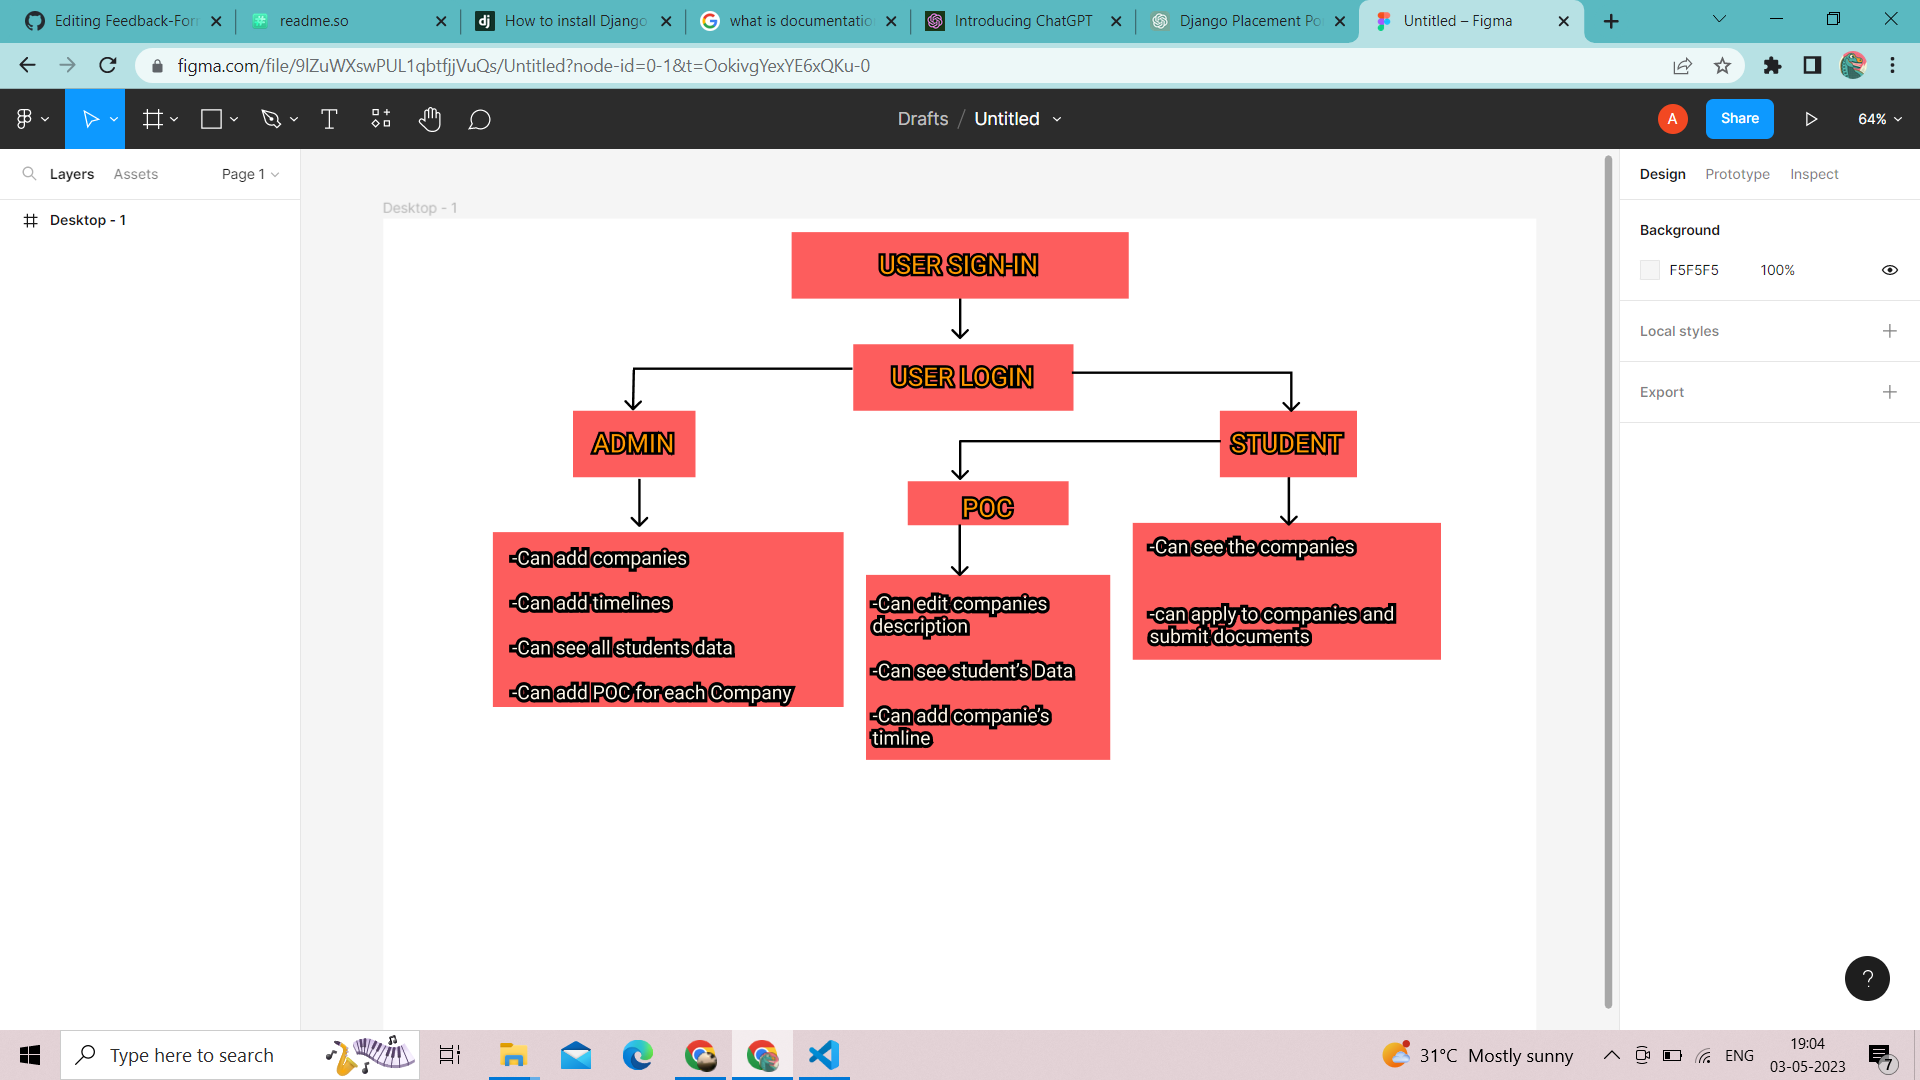Select the Pen tool
This screenshot has width=1920, height=1080.
pyautogui.click(x=270, y=119)
